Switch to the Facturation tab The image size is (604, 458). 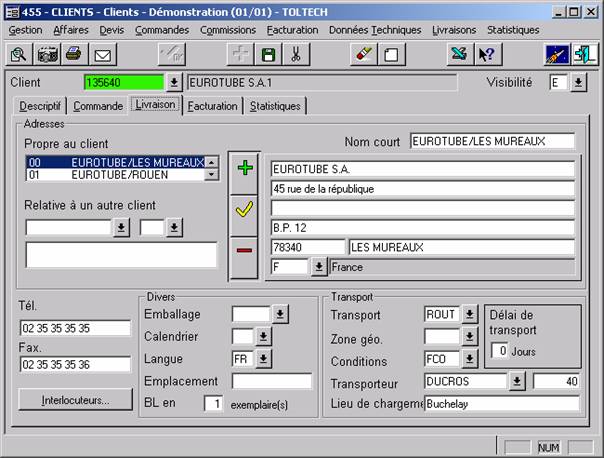click(213, 106)
